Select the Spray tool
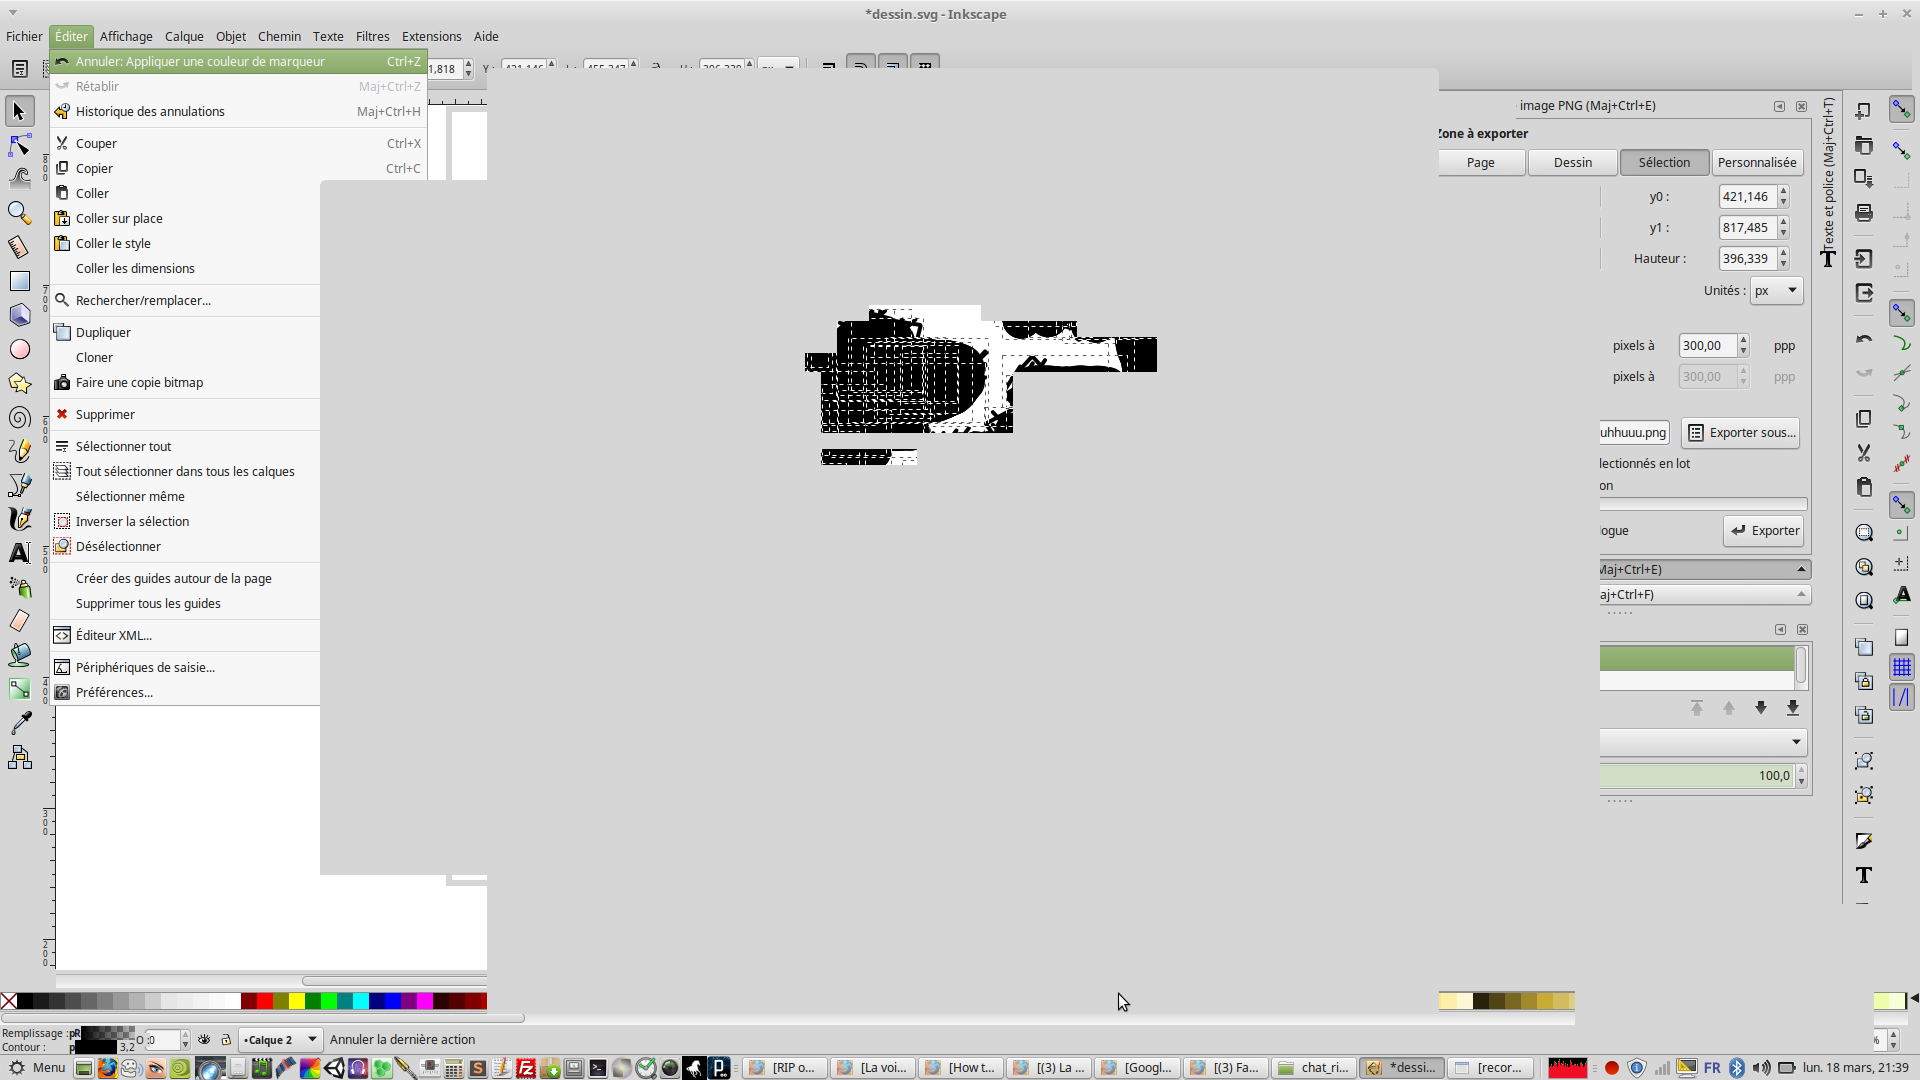 point(19,587)
